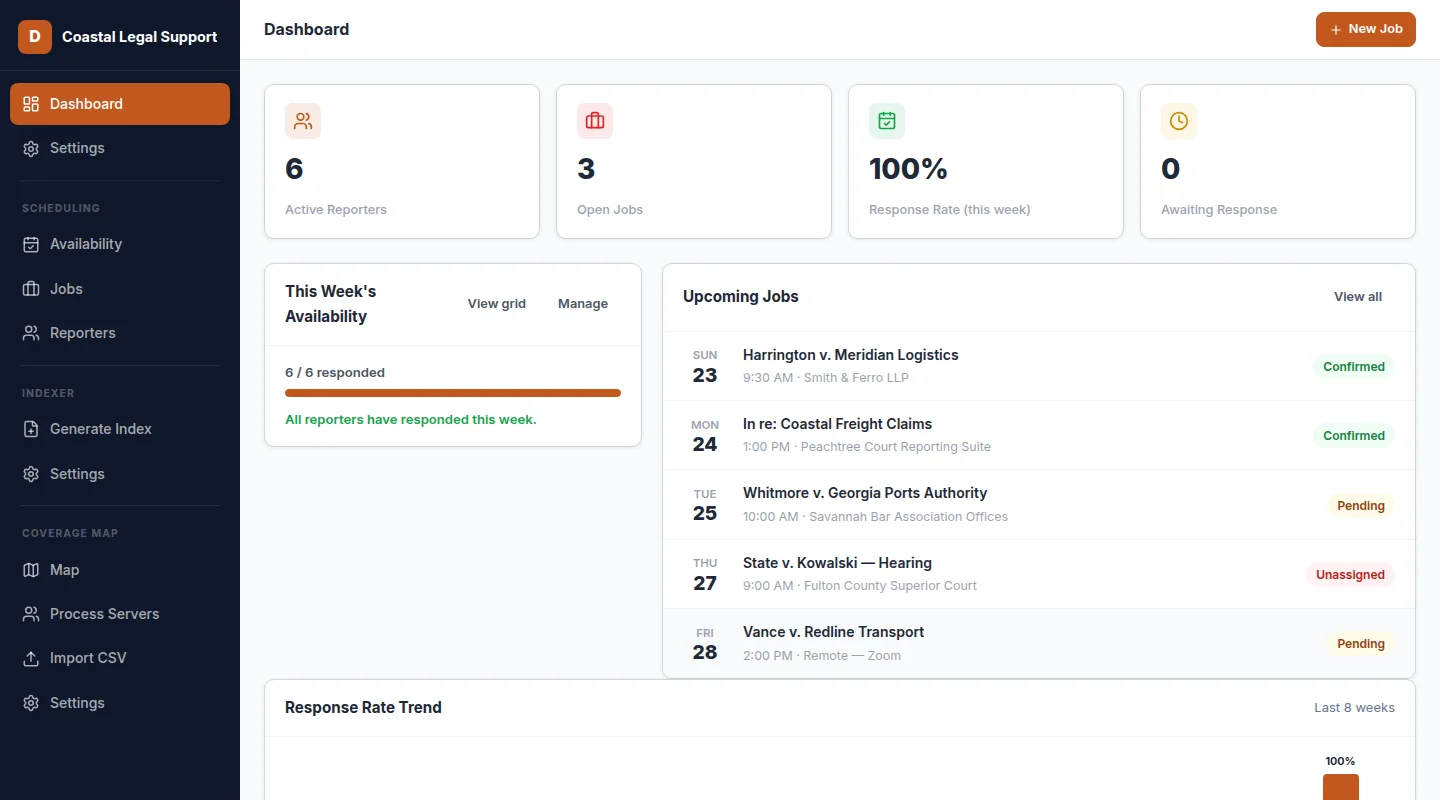Screen dimensions: 1440x800
Task: Create a job with the New Job button
Action: 1366,29
